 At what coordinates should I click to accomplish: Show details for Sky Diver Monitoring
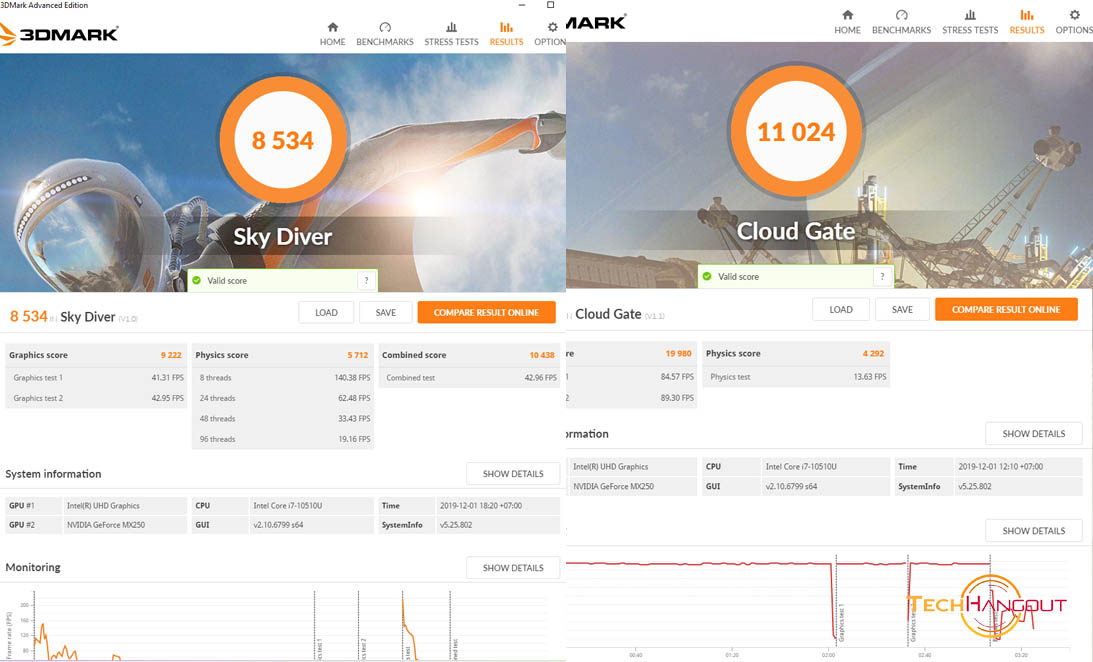pos(513,568)
